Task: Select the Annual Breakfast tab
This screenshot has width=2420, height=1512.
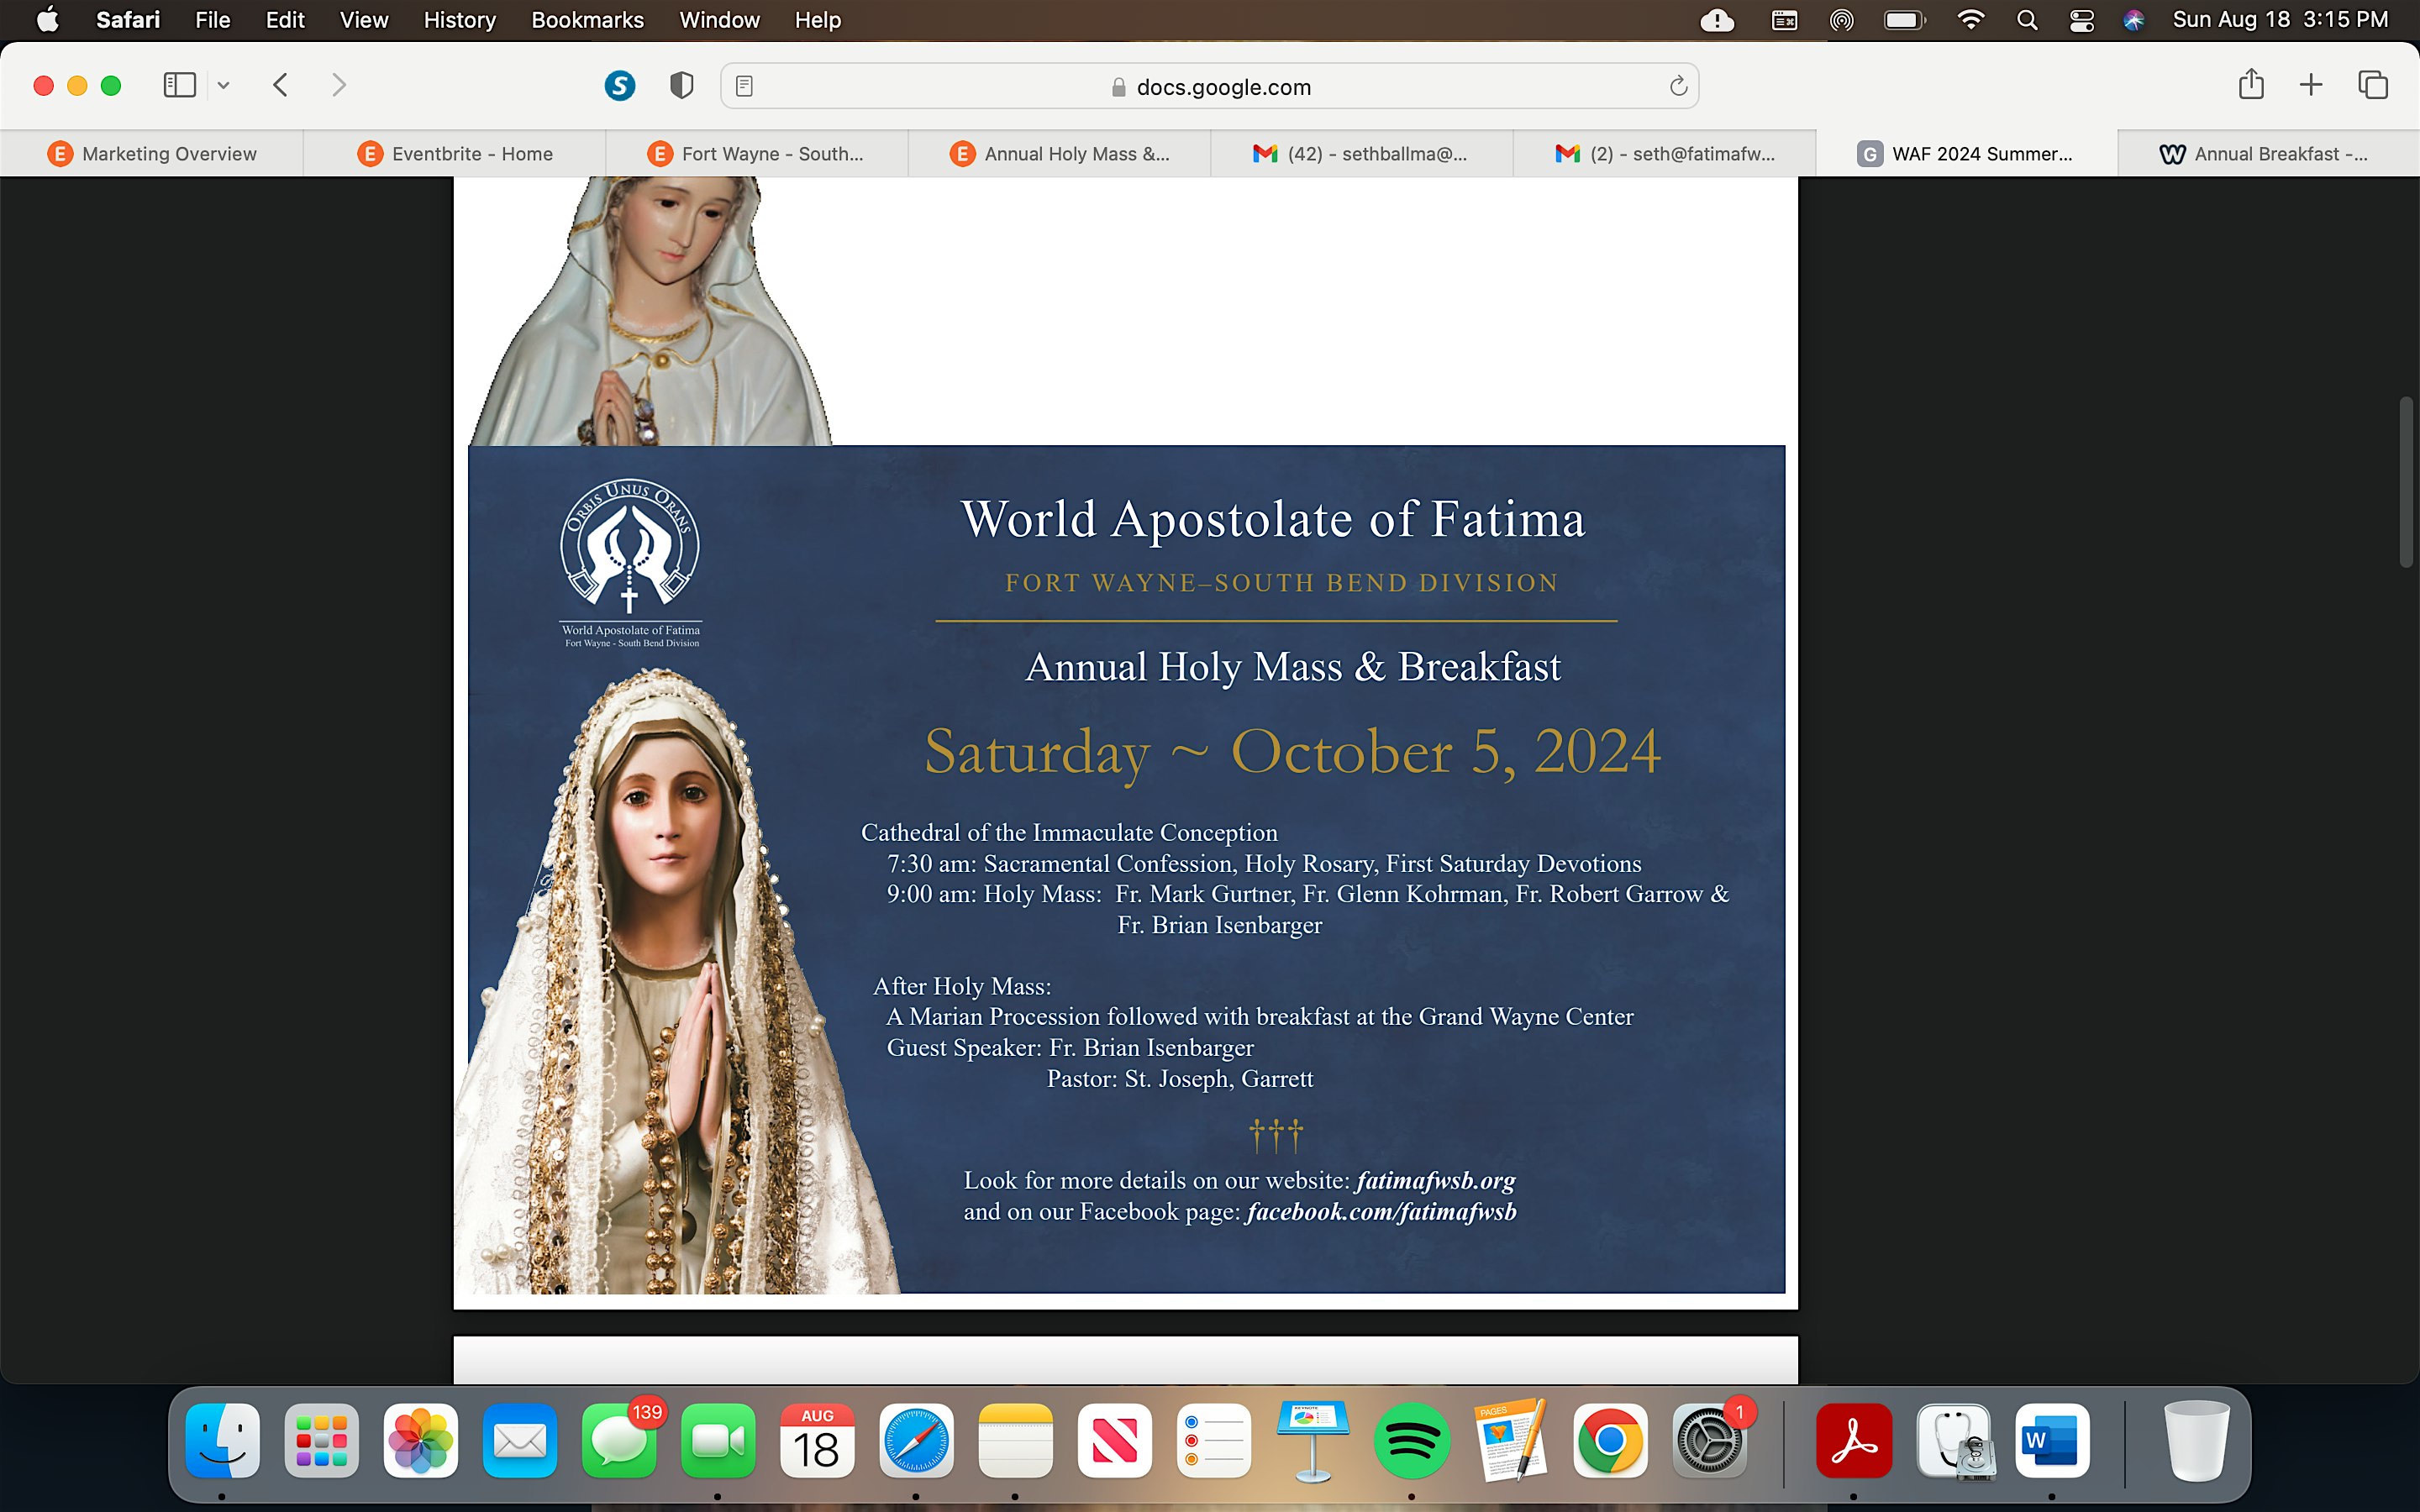Action: pos(2269,154)
